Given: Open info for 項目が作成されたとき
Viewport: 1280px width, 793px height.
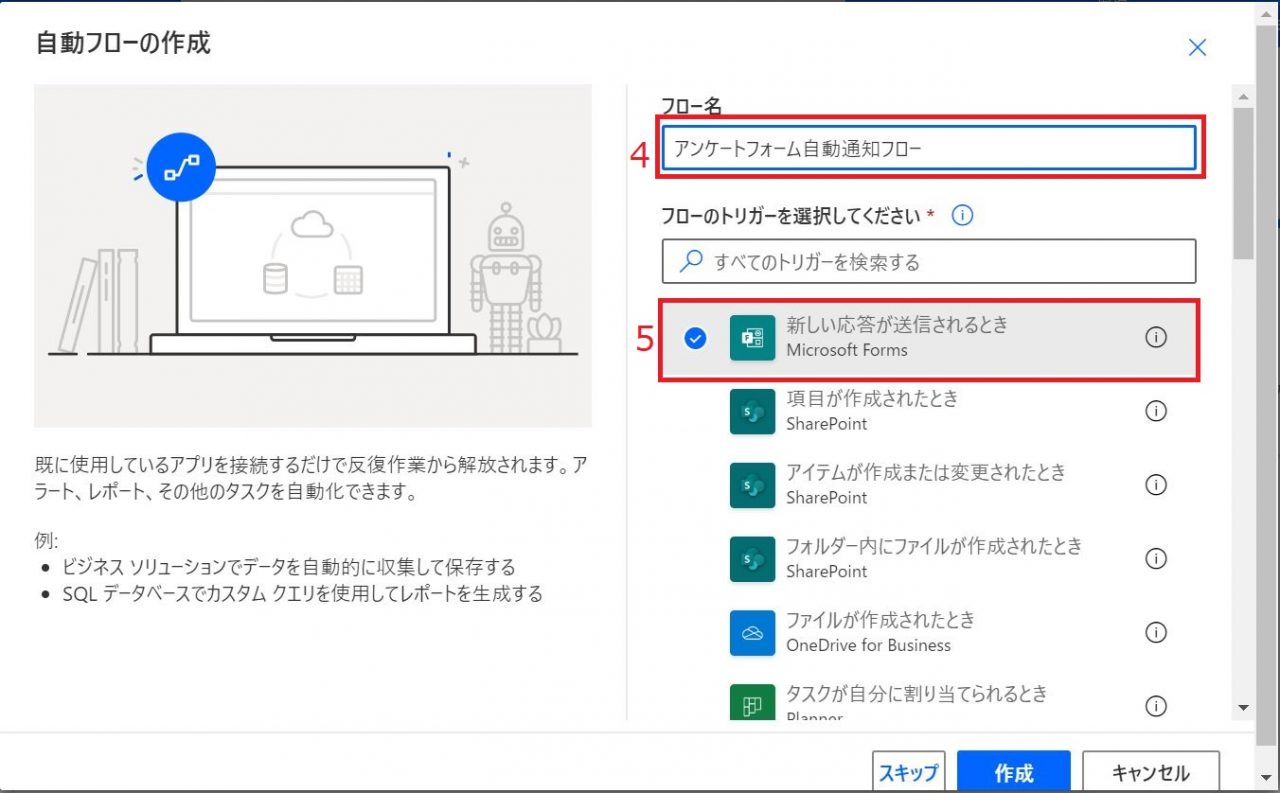Looking at the screenshot, I should 1156,411.
